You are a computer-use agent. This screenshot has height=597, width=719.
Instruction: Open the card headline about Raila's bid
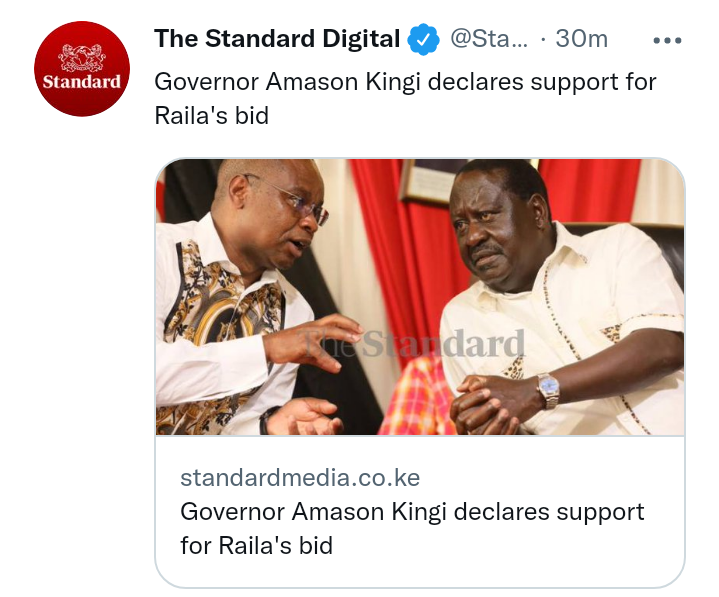(x=412, y=528)
